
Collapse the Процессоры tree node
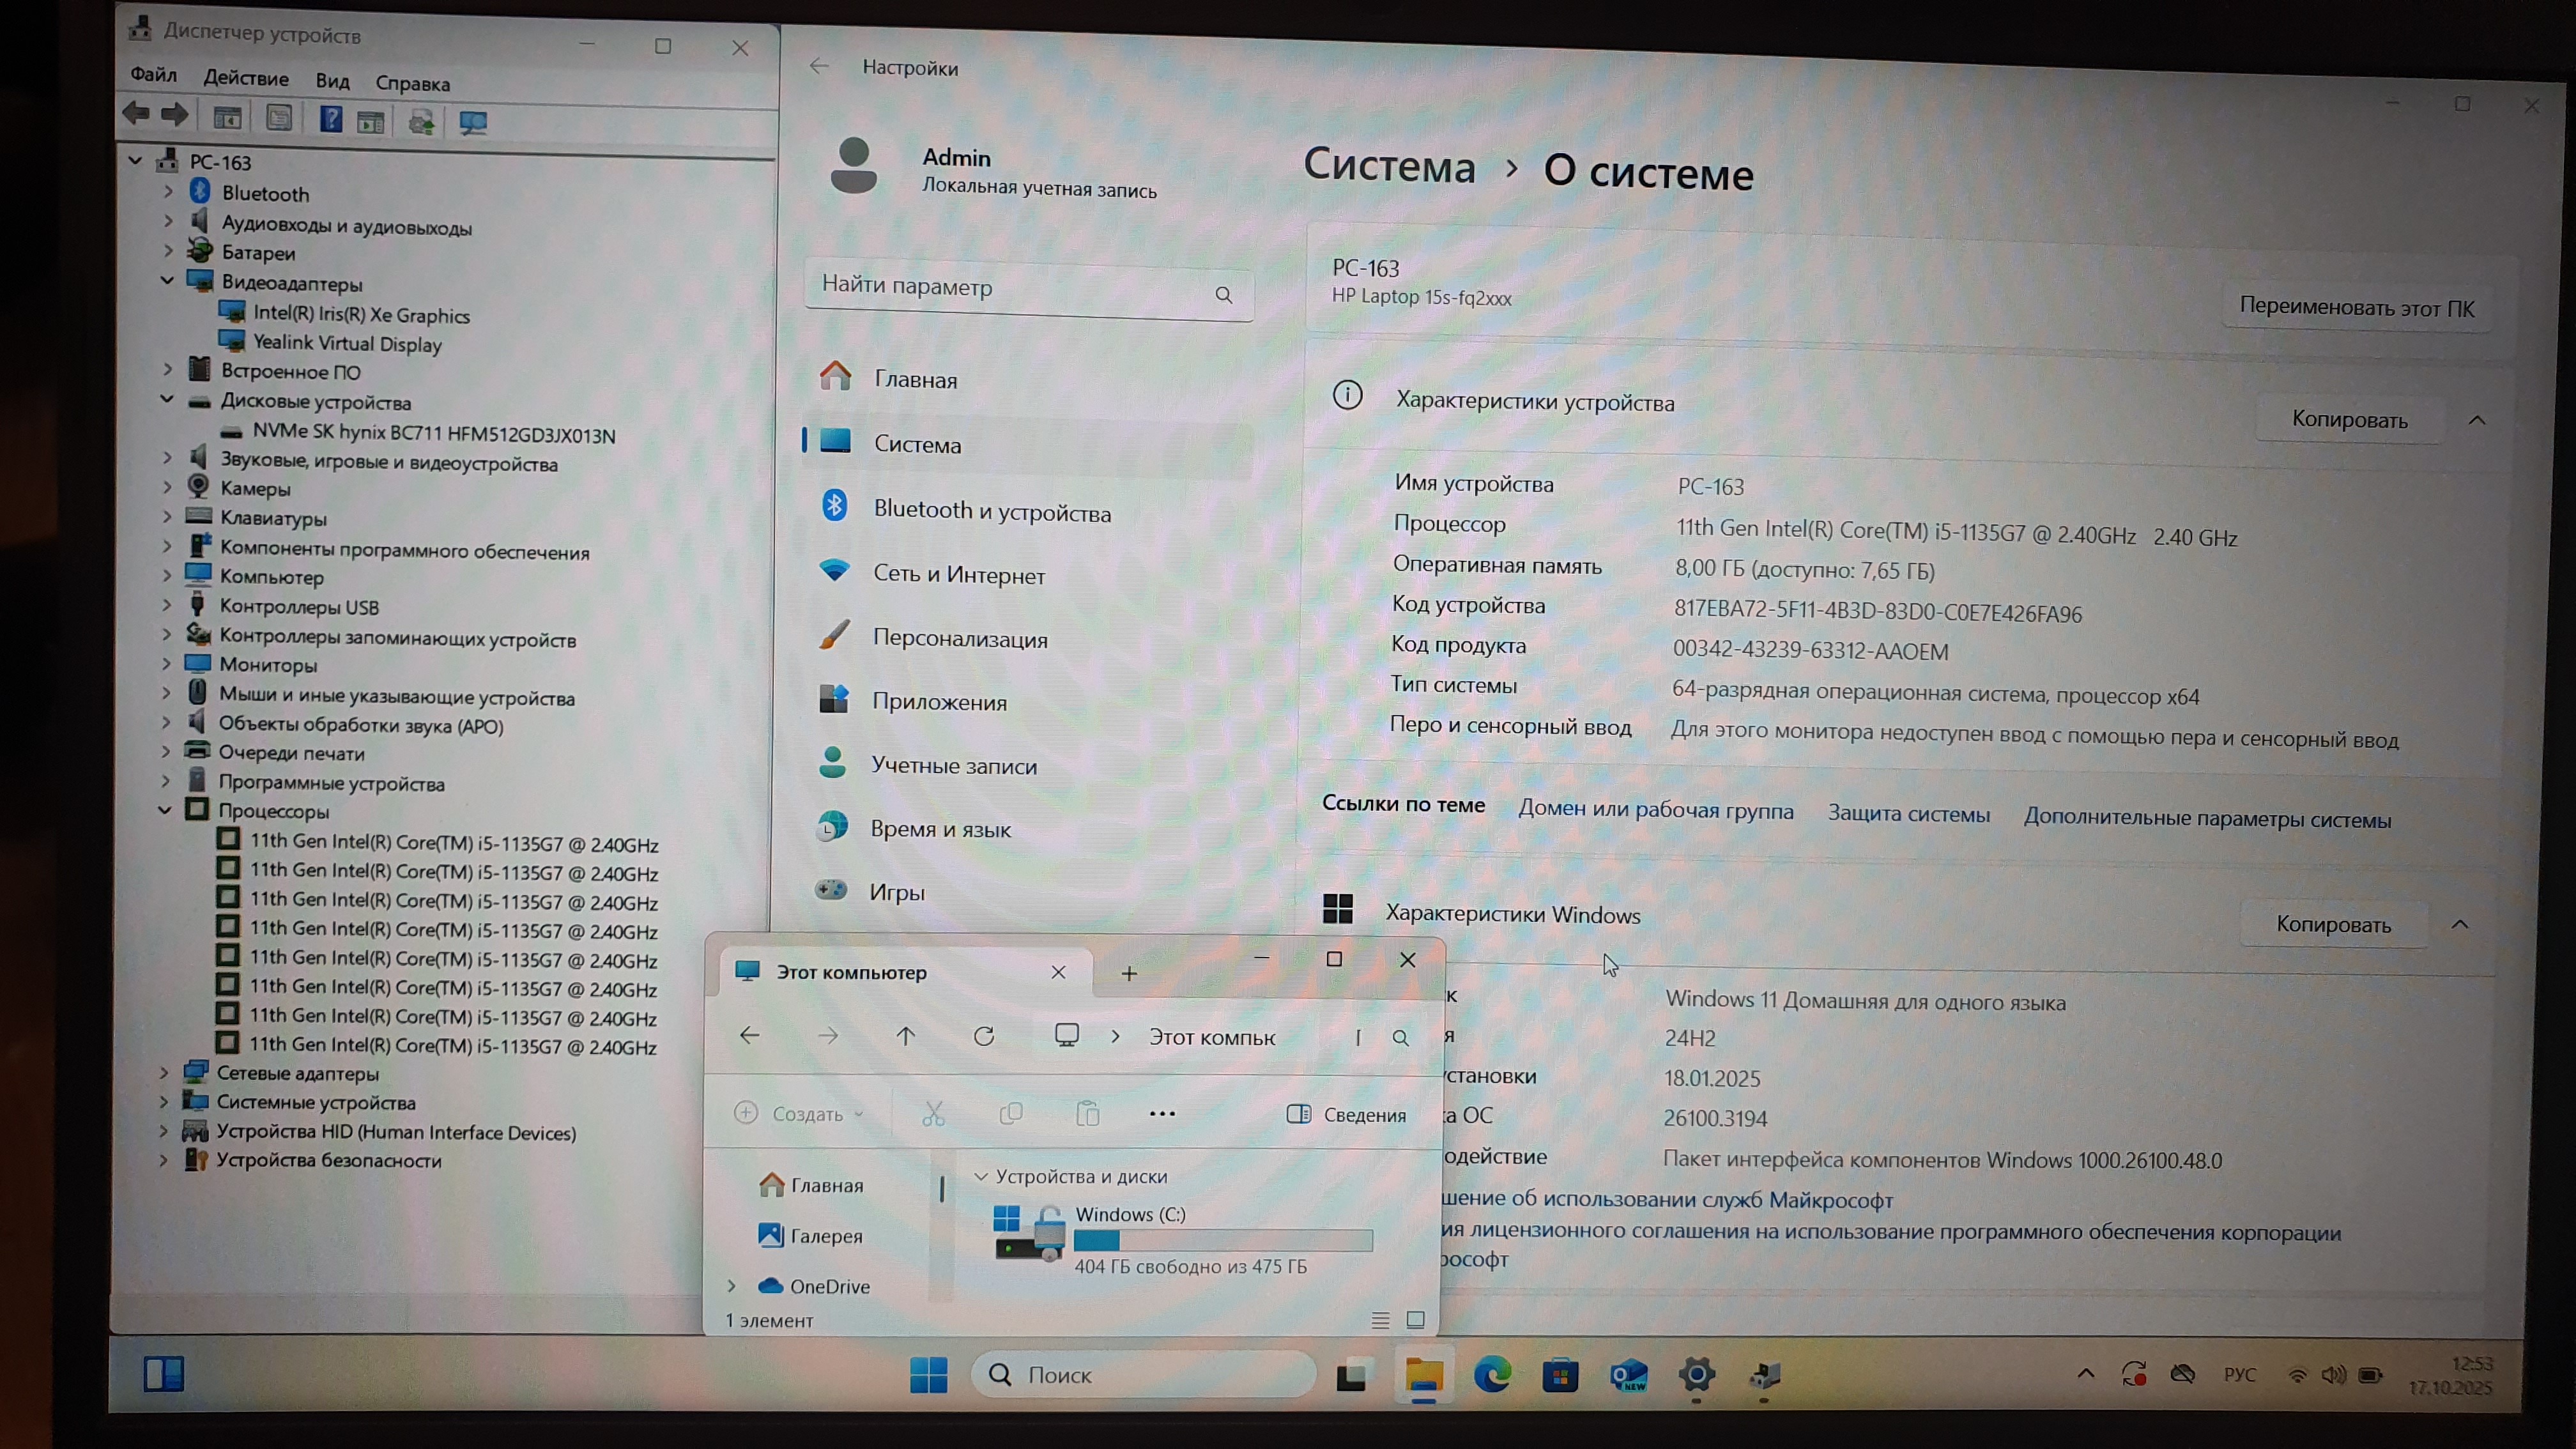[x=165, y=810]
